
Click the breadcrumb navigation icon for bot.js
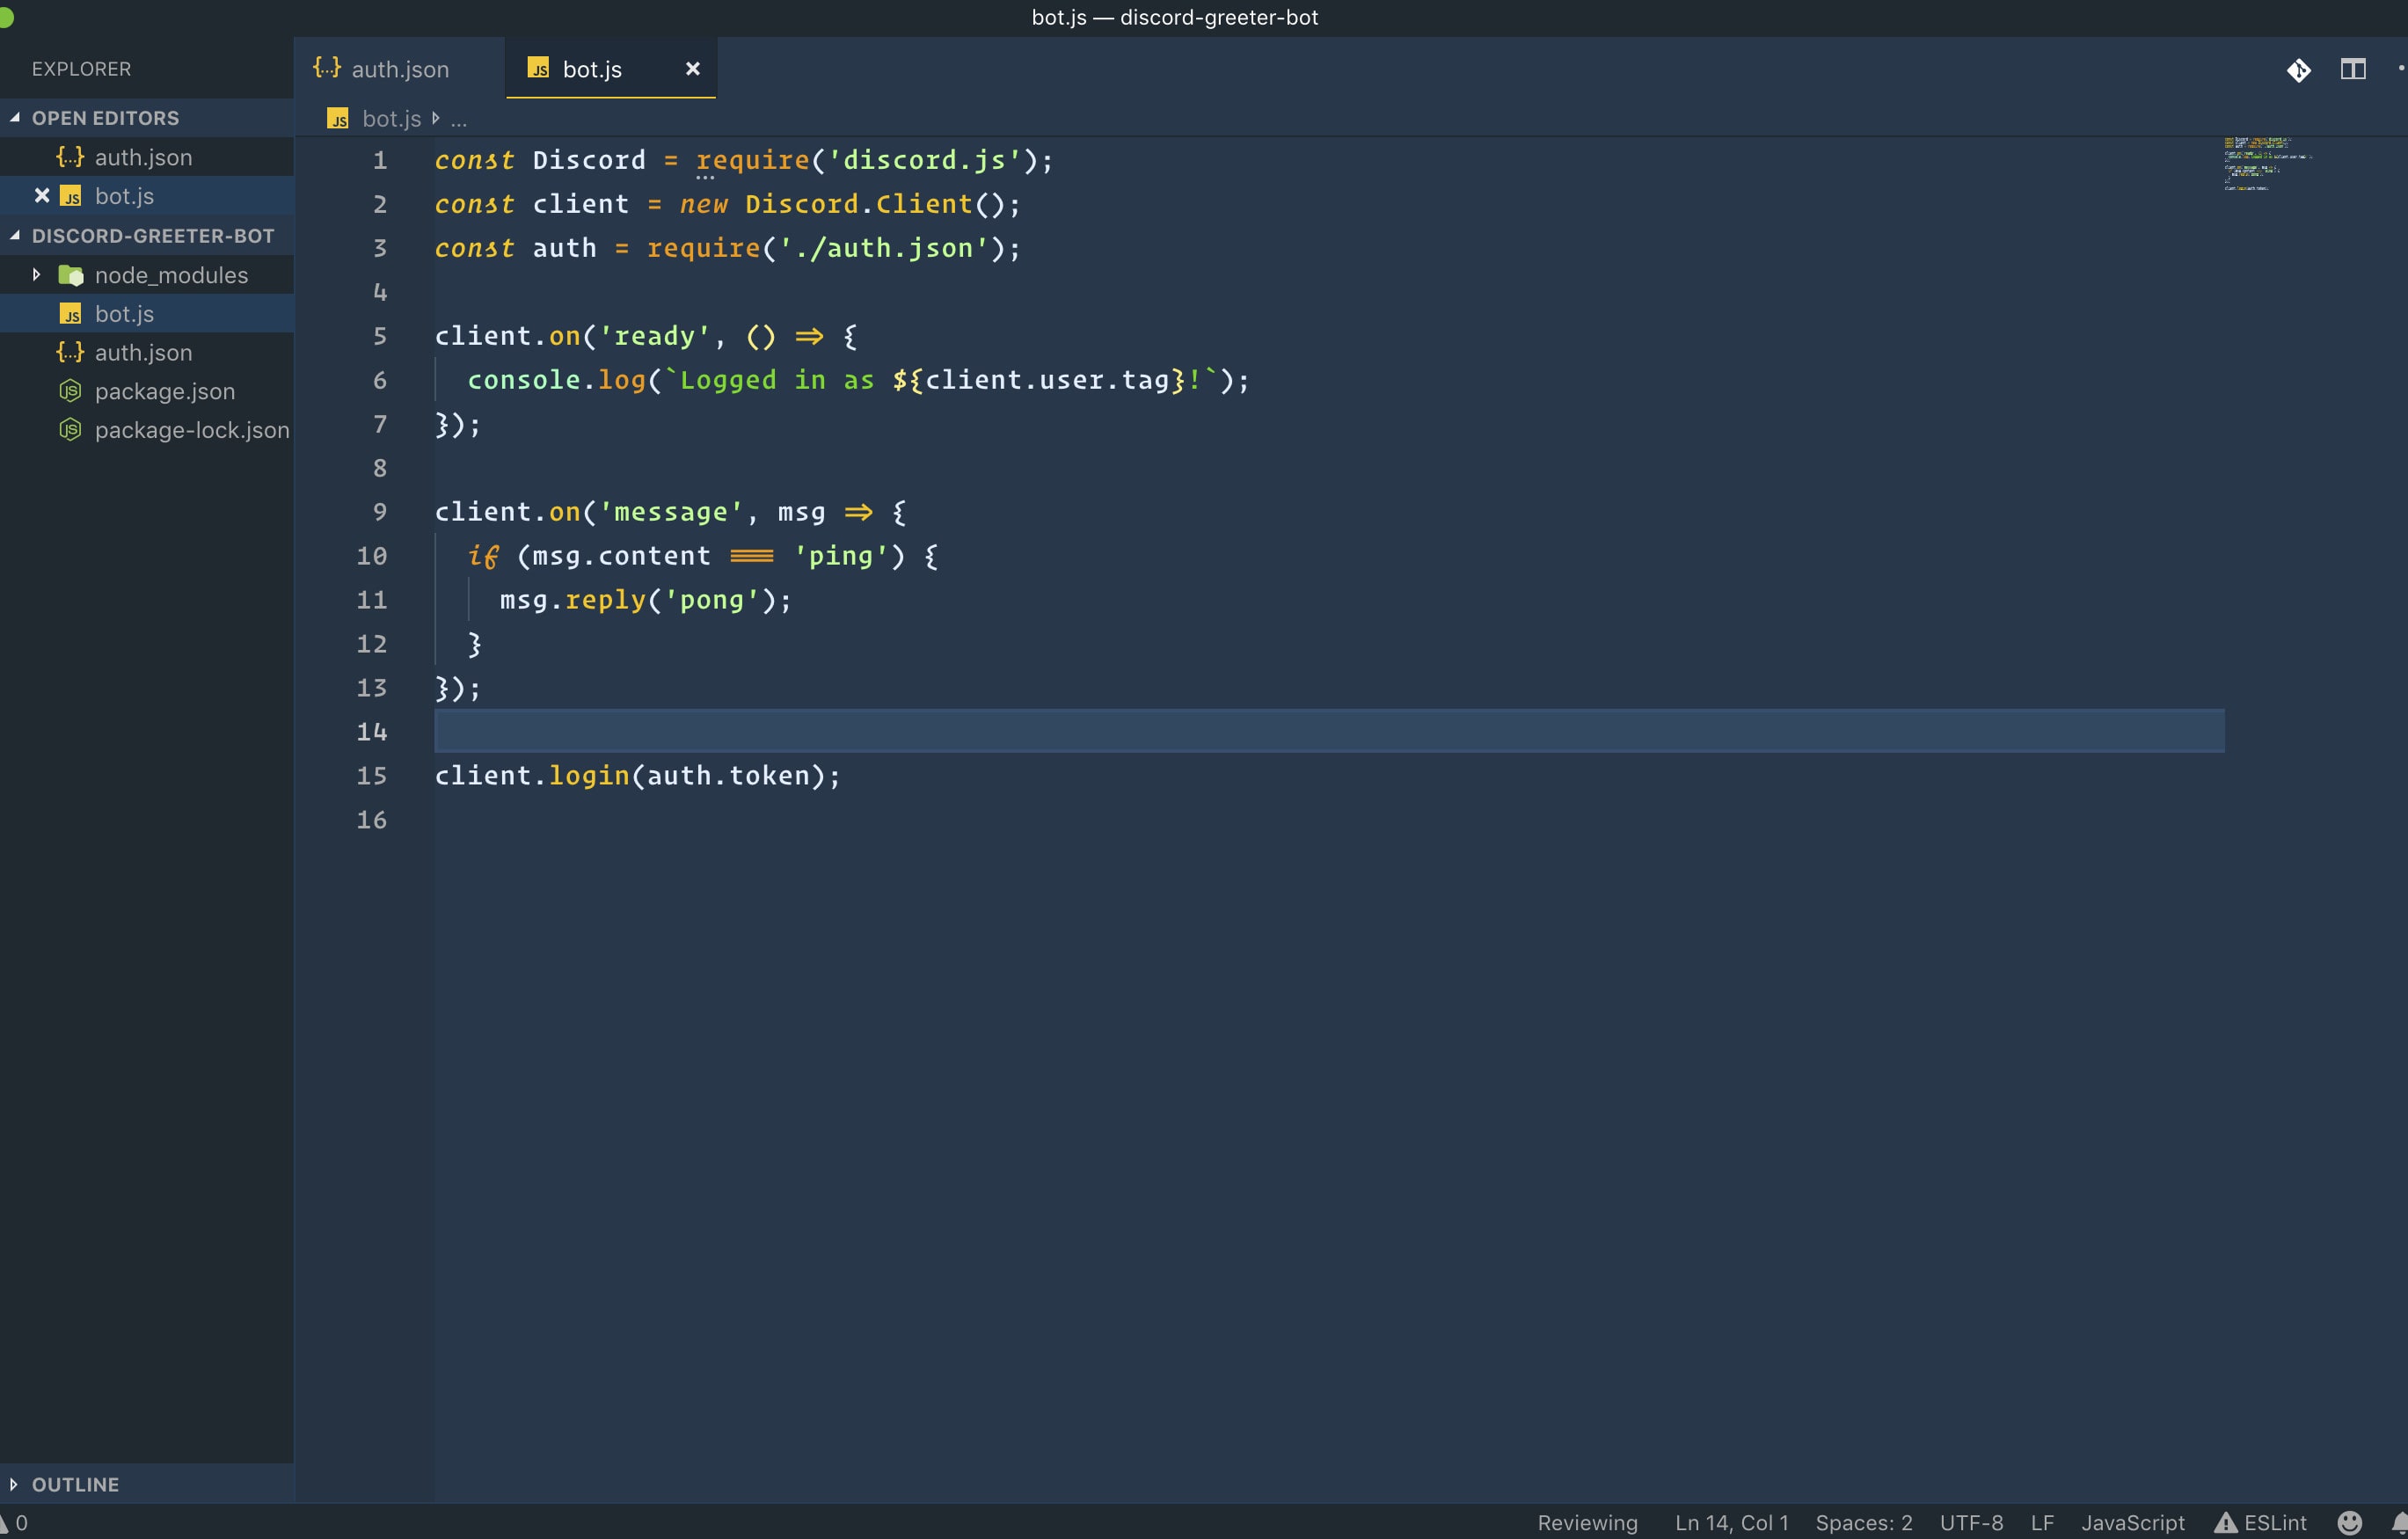click(340, 118)
